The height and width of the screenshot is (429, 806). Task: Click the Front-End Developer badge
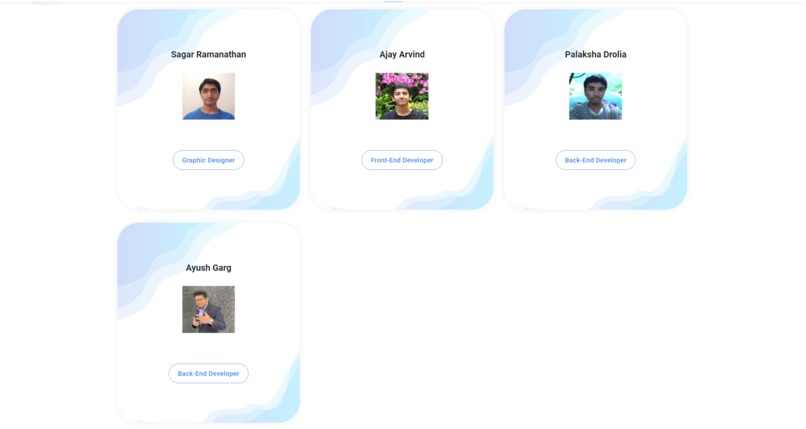point(402,160)
